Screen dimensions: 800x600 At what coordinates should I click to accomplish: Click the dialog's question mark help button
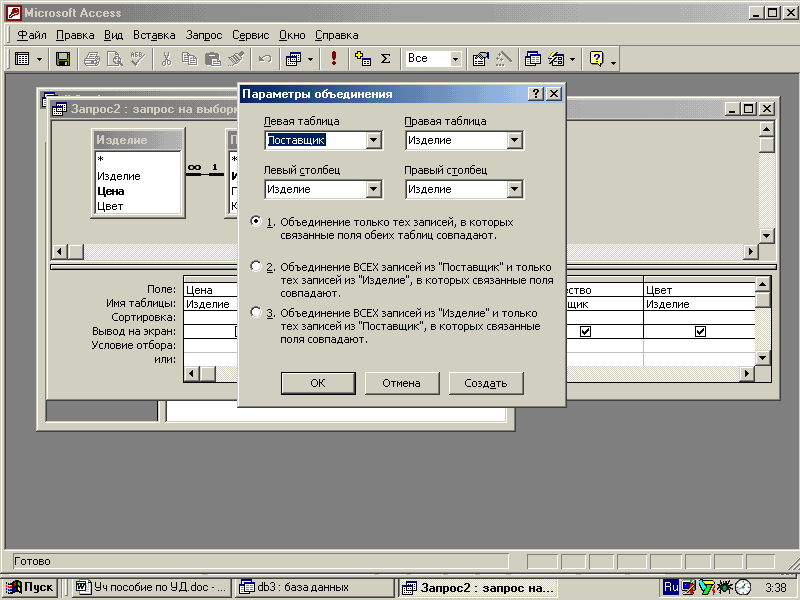535,94
